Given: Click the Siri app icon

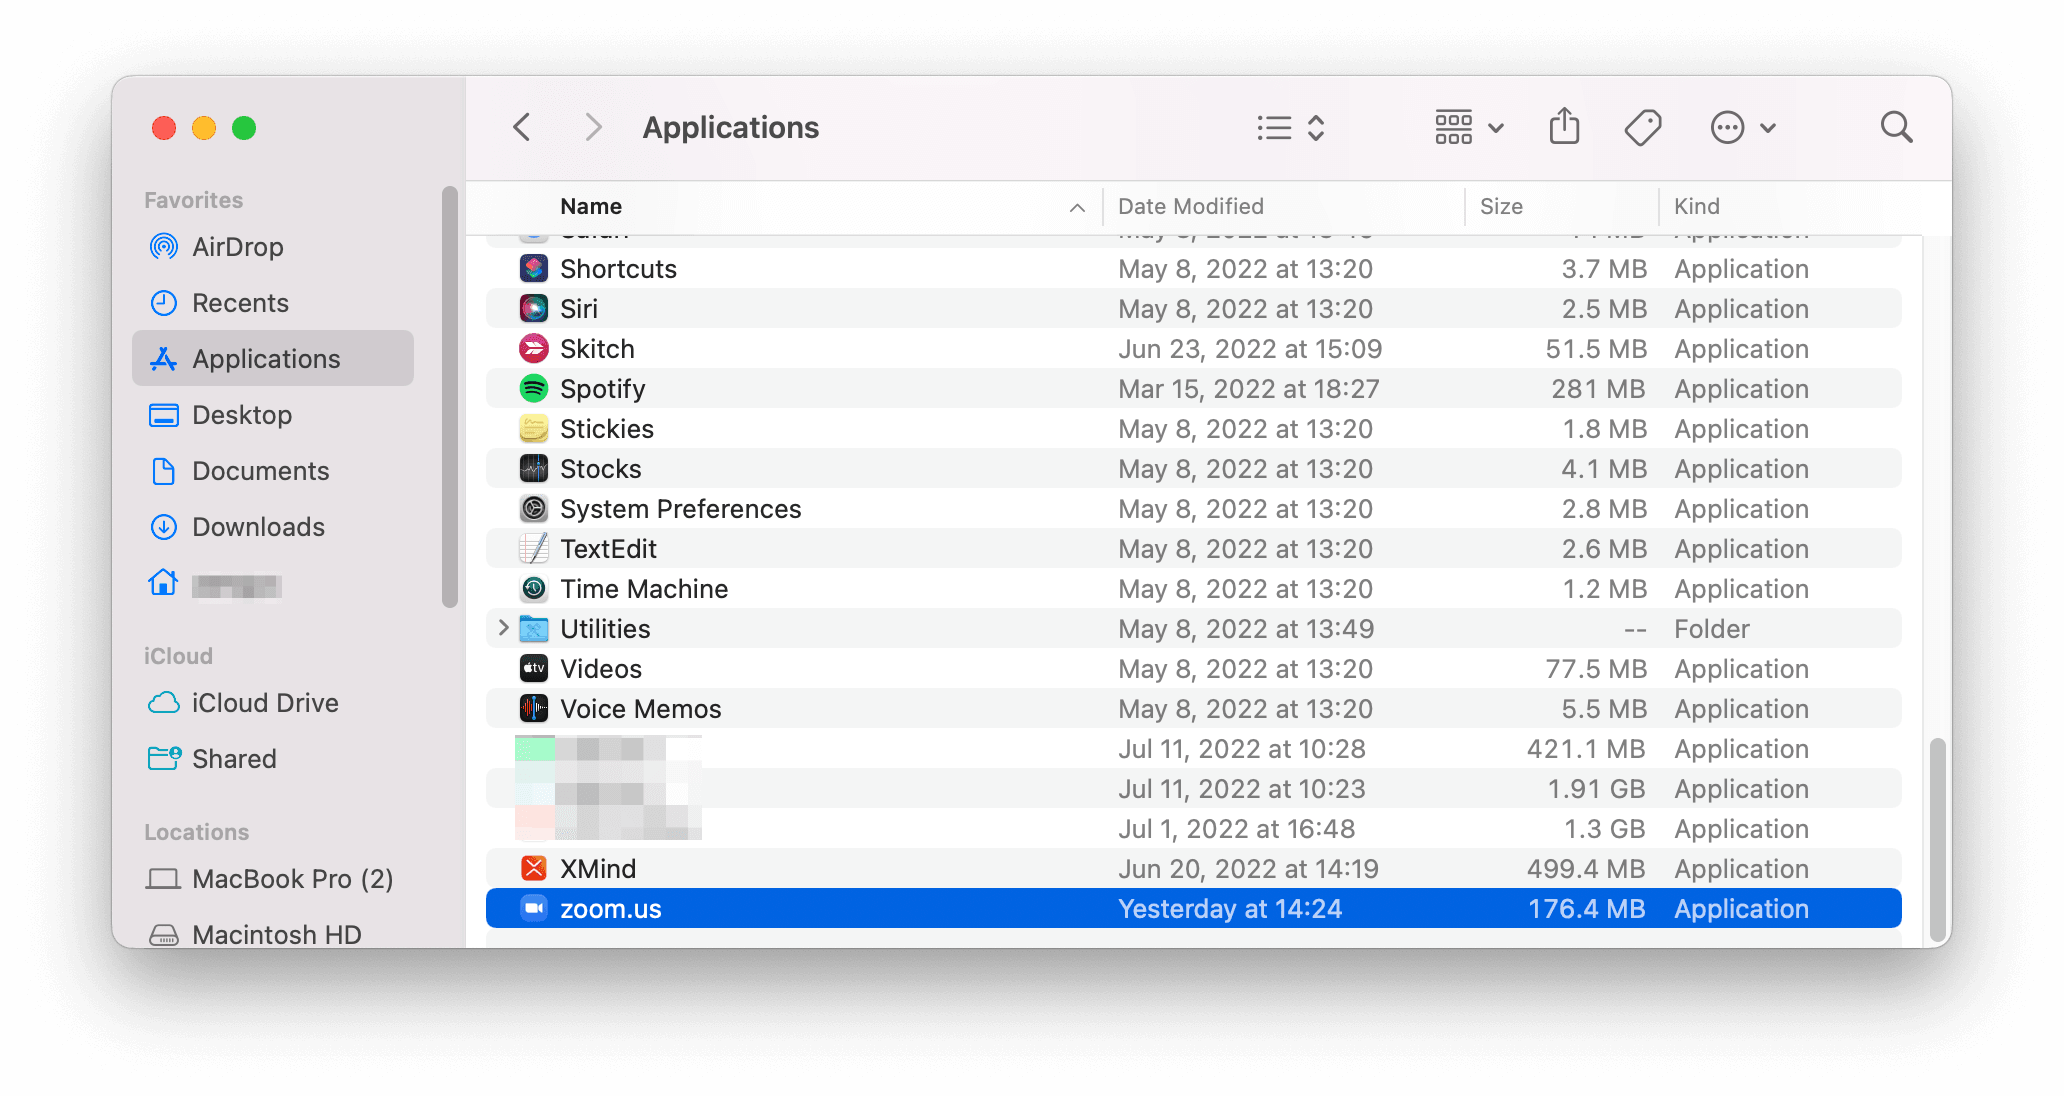Looking at the screenshot, I should [534, 308].
